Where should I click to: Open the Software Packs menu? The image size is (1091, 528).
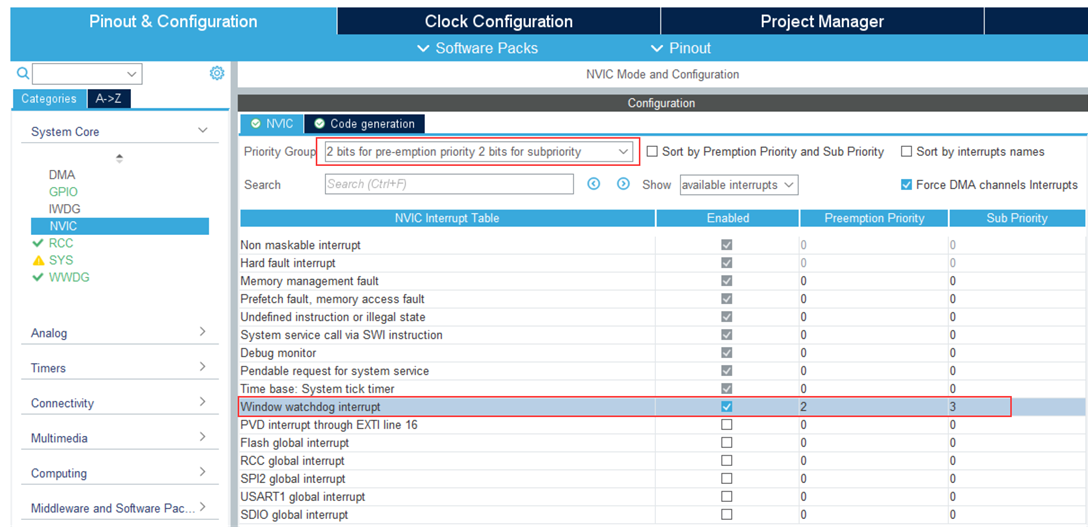coord(476,48)
